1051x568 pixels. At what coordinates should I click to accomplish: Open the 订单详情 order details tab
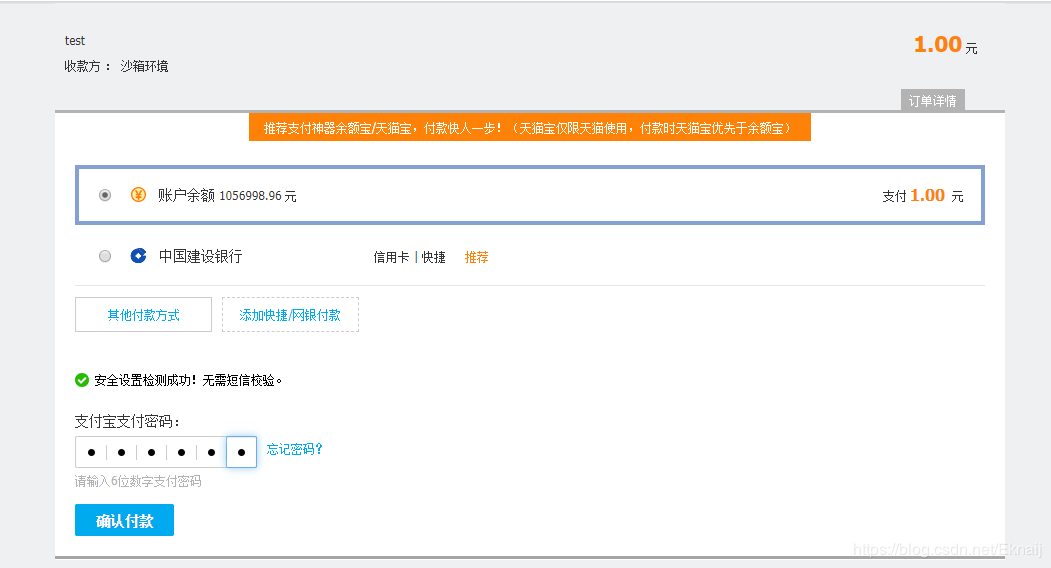(x=932, y=100)
